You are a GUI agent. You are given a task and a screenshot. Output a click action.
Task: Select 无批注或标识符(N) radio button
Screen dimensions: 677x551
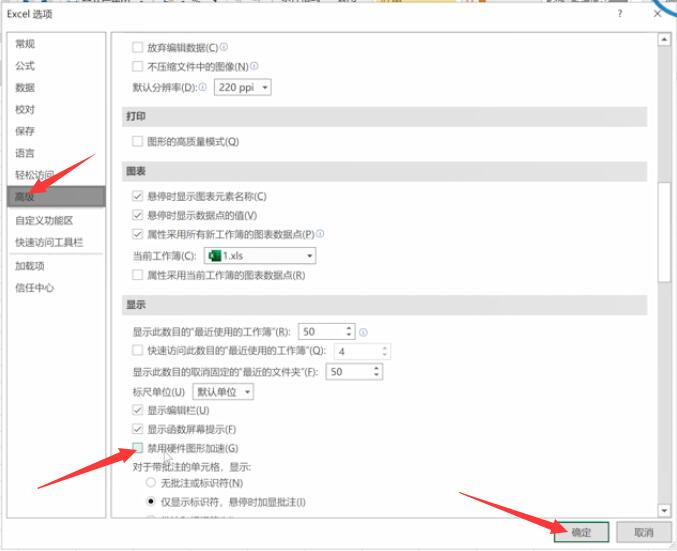tap(150, 482)
